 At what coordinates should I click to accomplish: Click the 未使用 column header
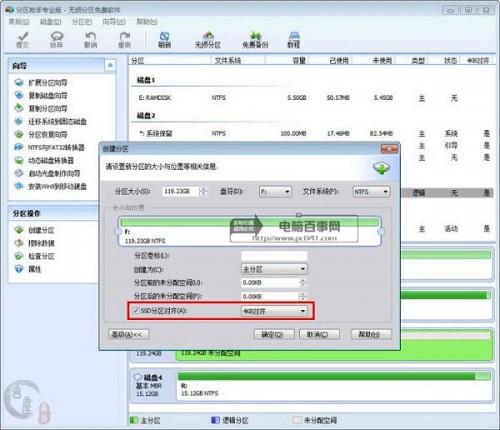pos(373,60)
